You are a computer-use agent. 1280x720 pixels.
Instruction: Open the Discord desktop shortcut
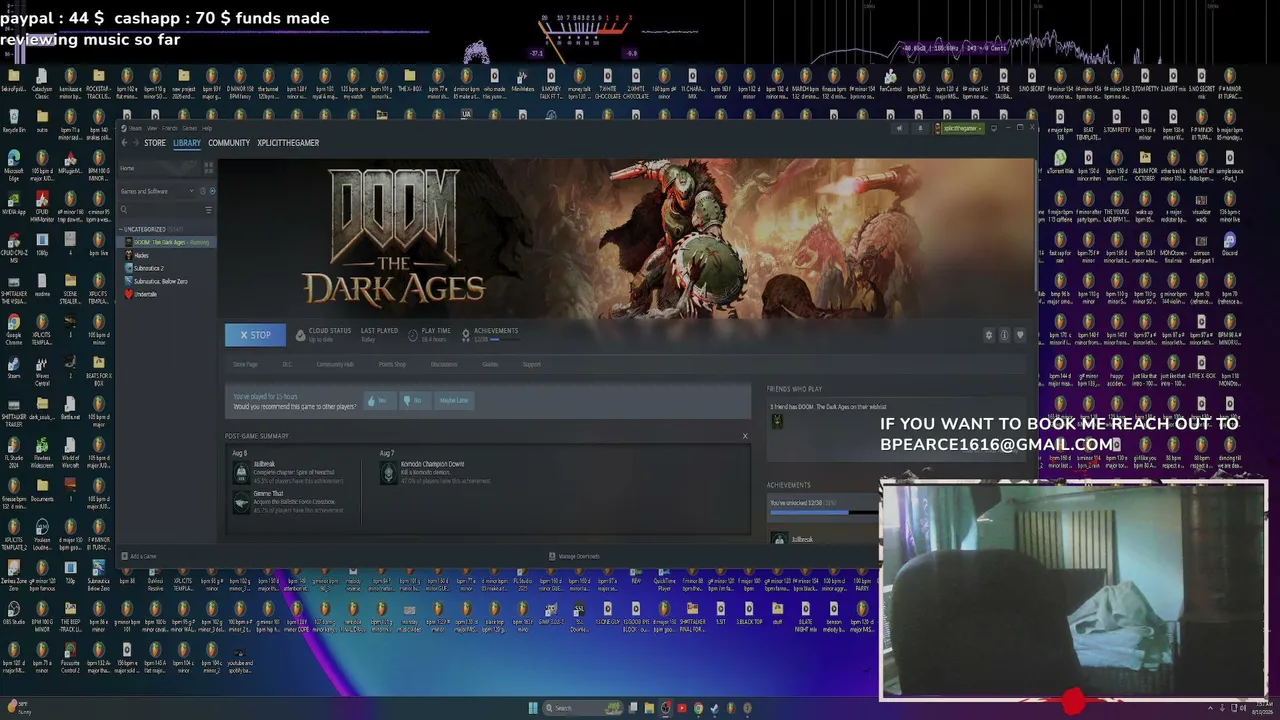point(1229,244)
